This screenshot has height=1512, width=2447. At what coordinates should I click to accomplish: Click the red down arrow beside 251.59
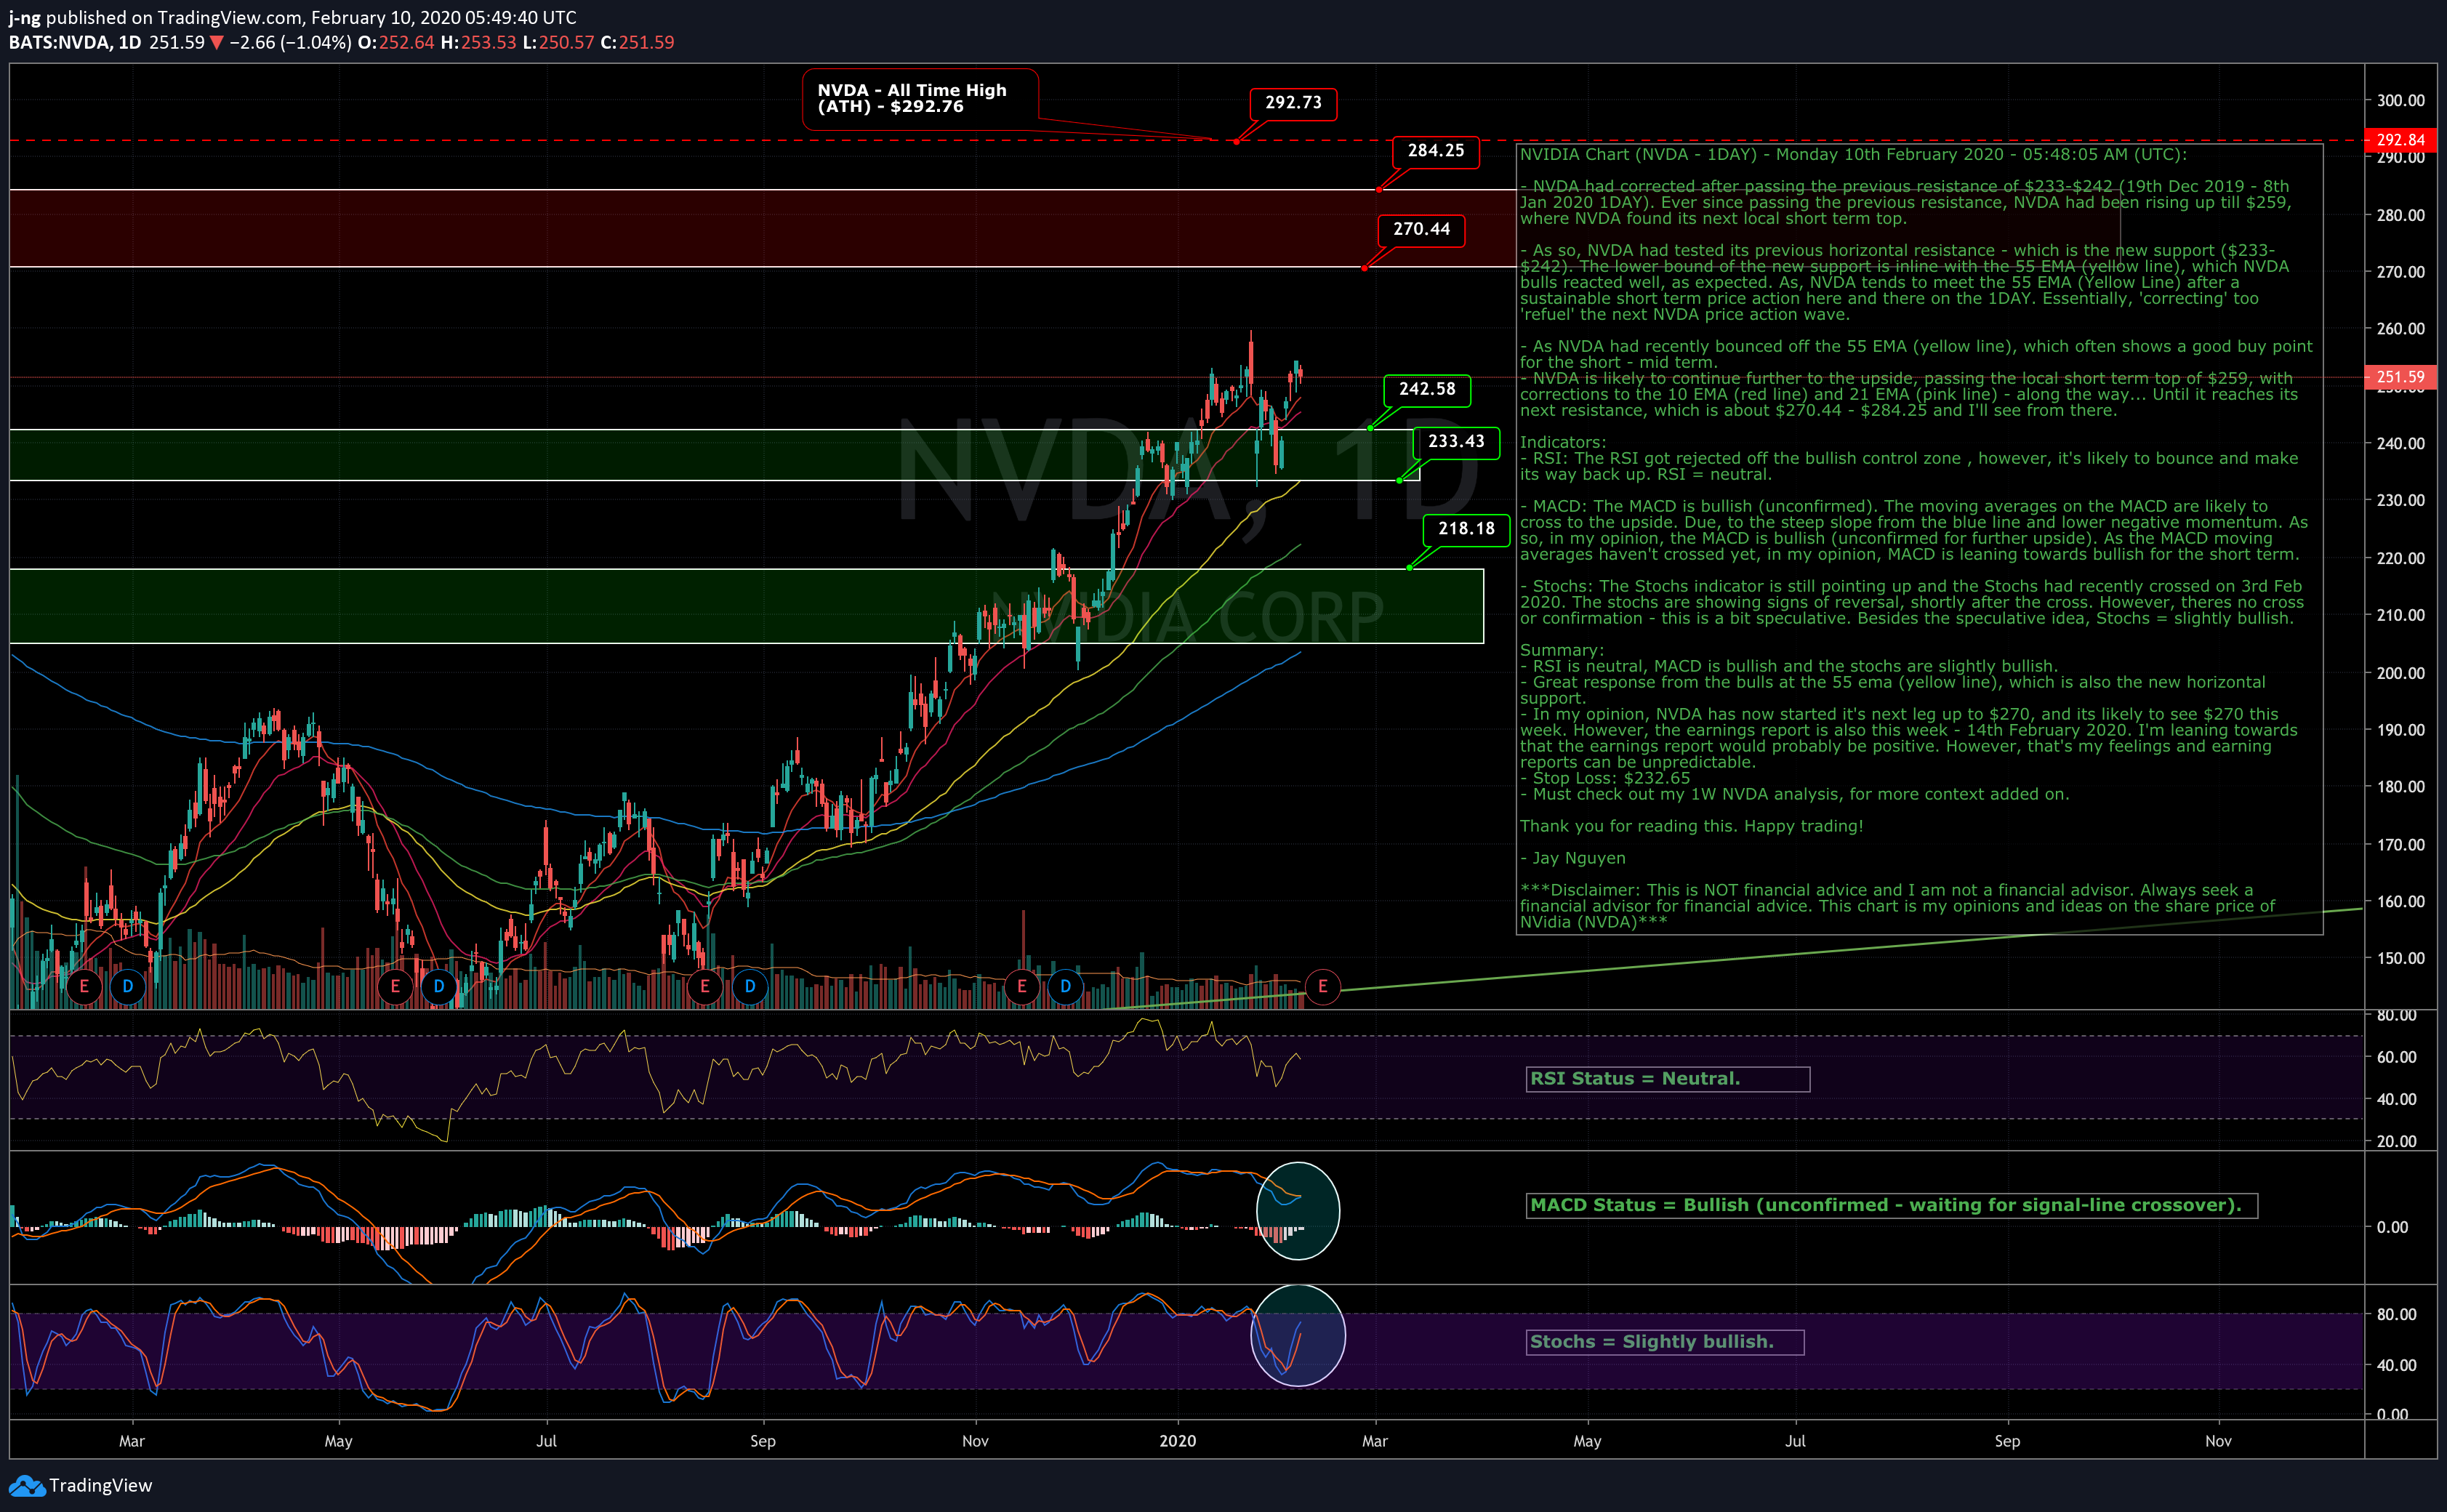216,43
